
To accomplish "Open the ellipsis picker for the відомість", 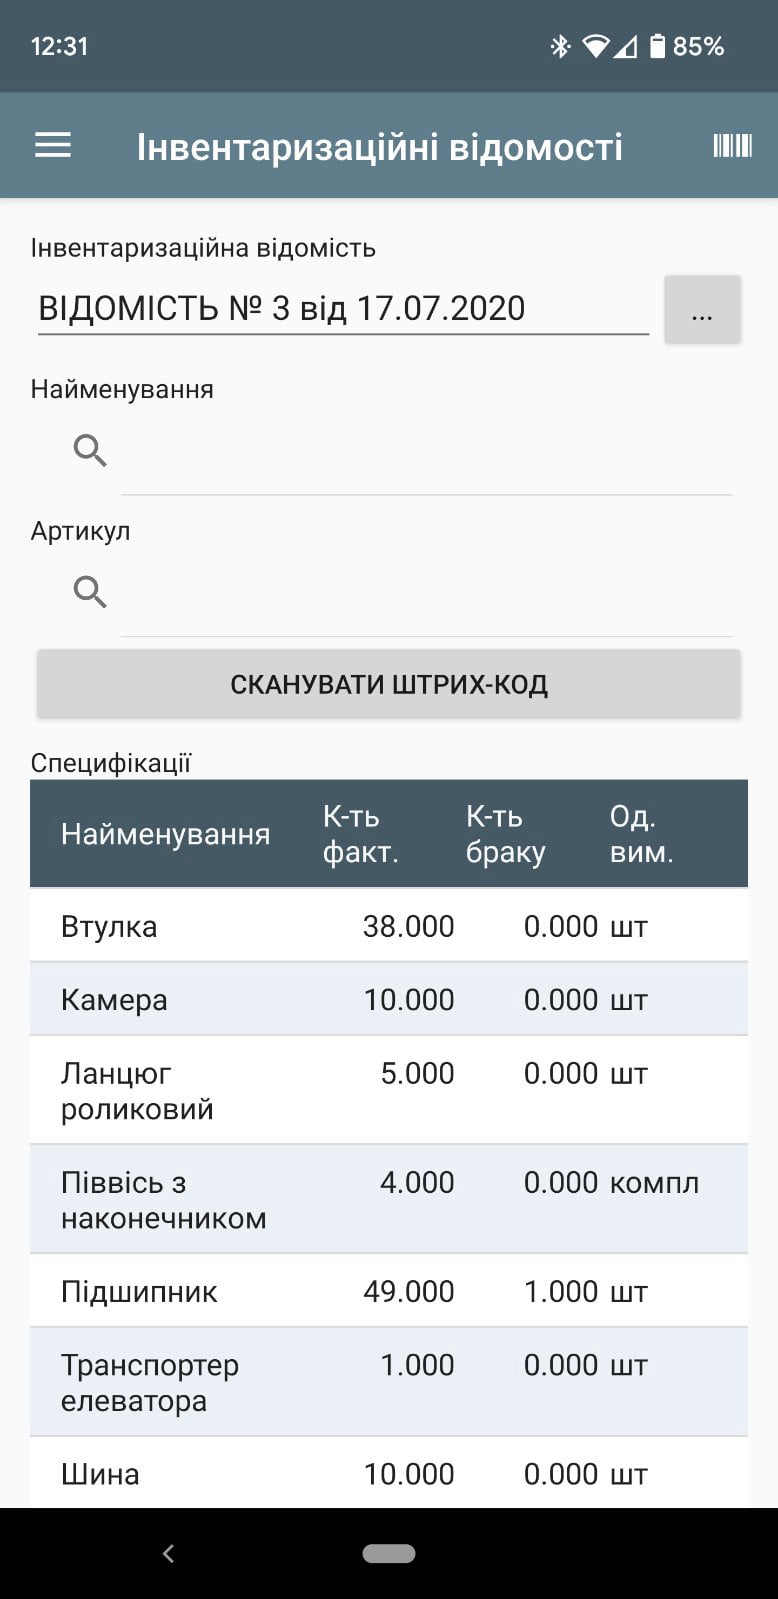I will coord(702,310).
